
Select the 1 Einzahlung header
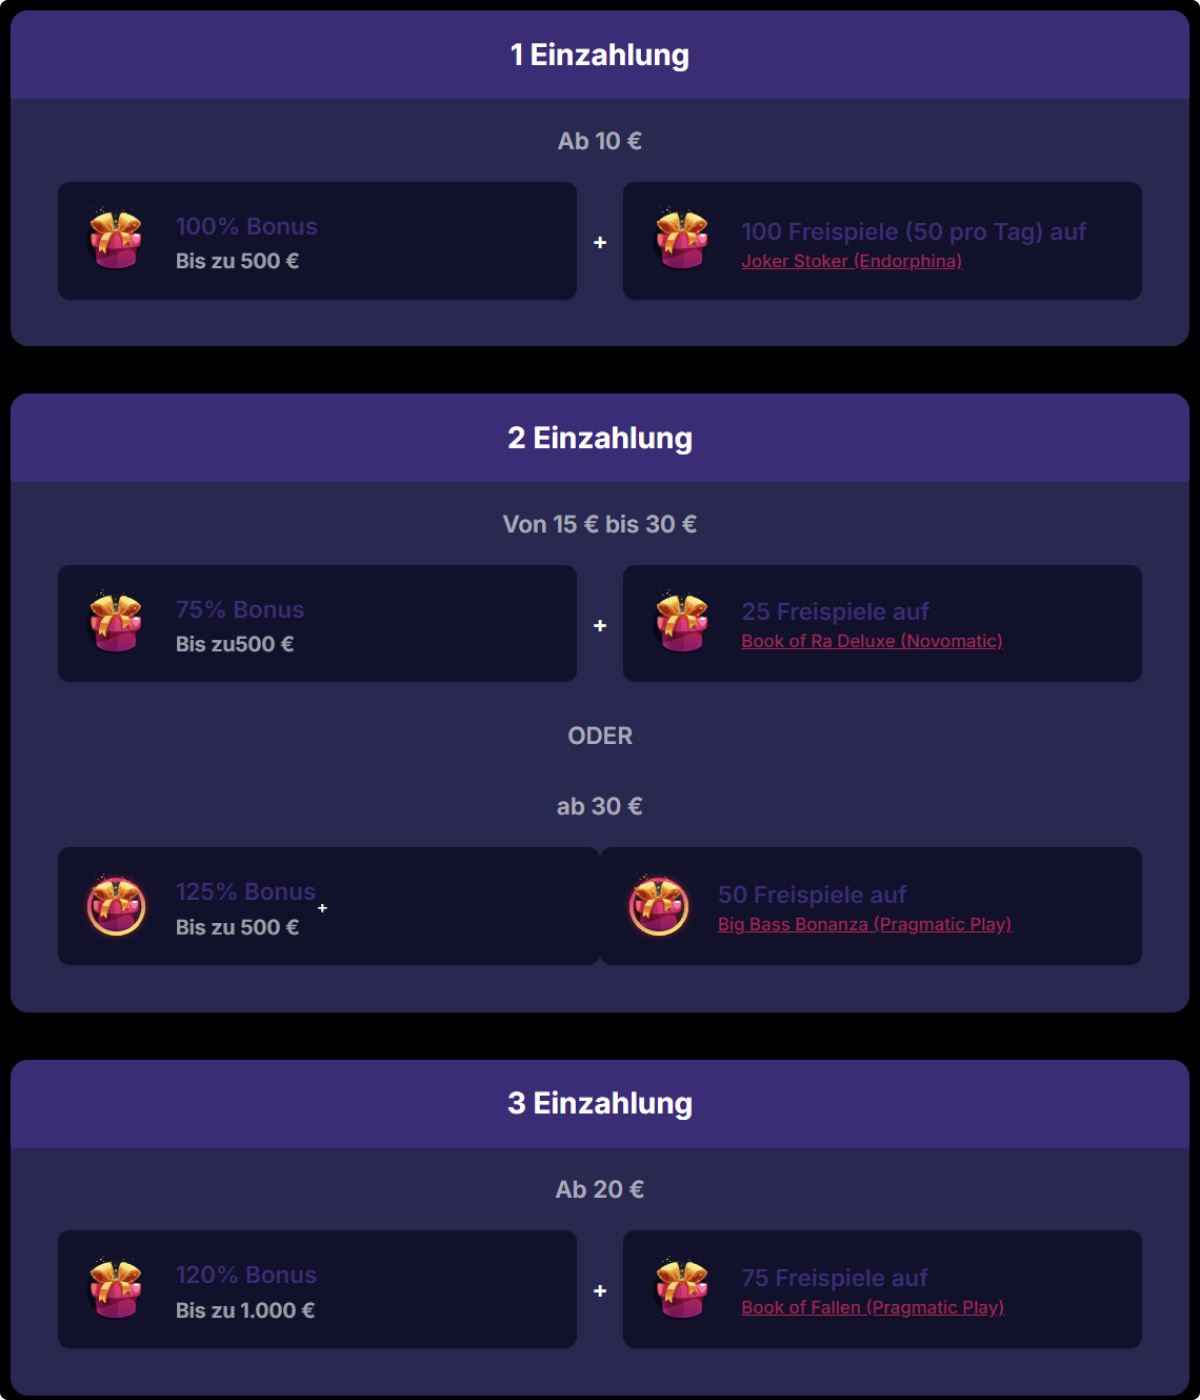[600, 55]
